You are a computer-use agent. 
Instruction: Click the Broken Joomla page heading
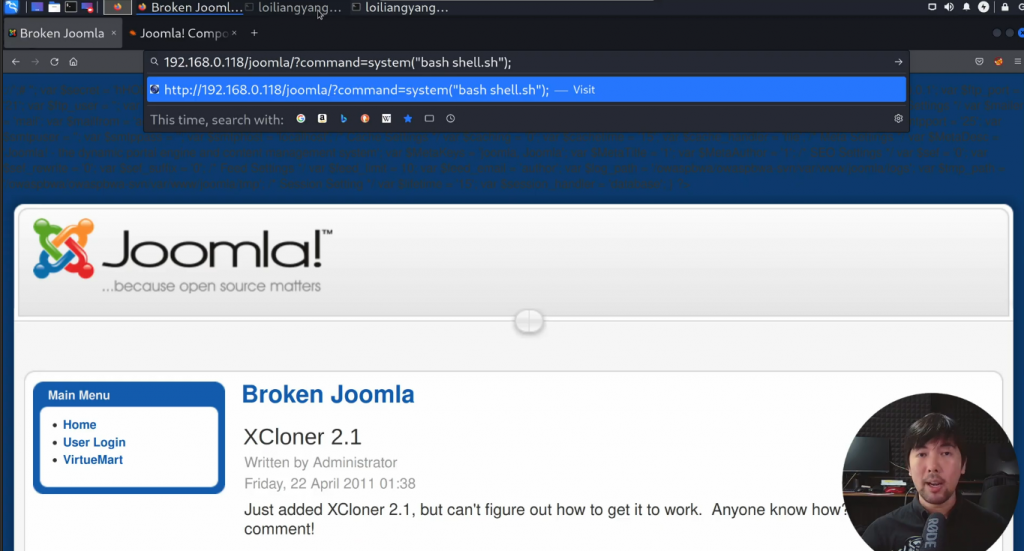(328, 395)
